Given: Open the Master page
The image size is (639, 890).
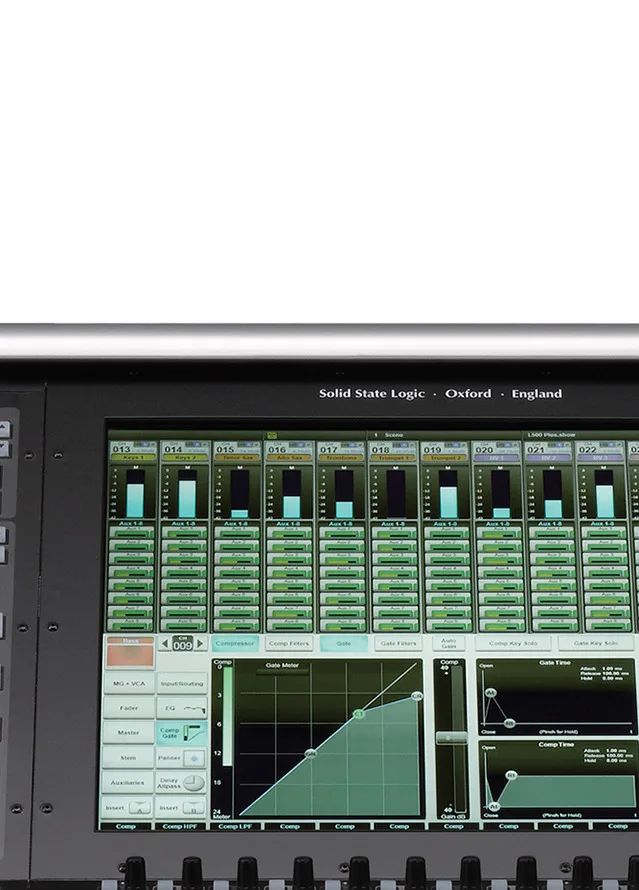Looking at the screenshot, I should coord(129,733).
